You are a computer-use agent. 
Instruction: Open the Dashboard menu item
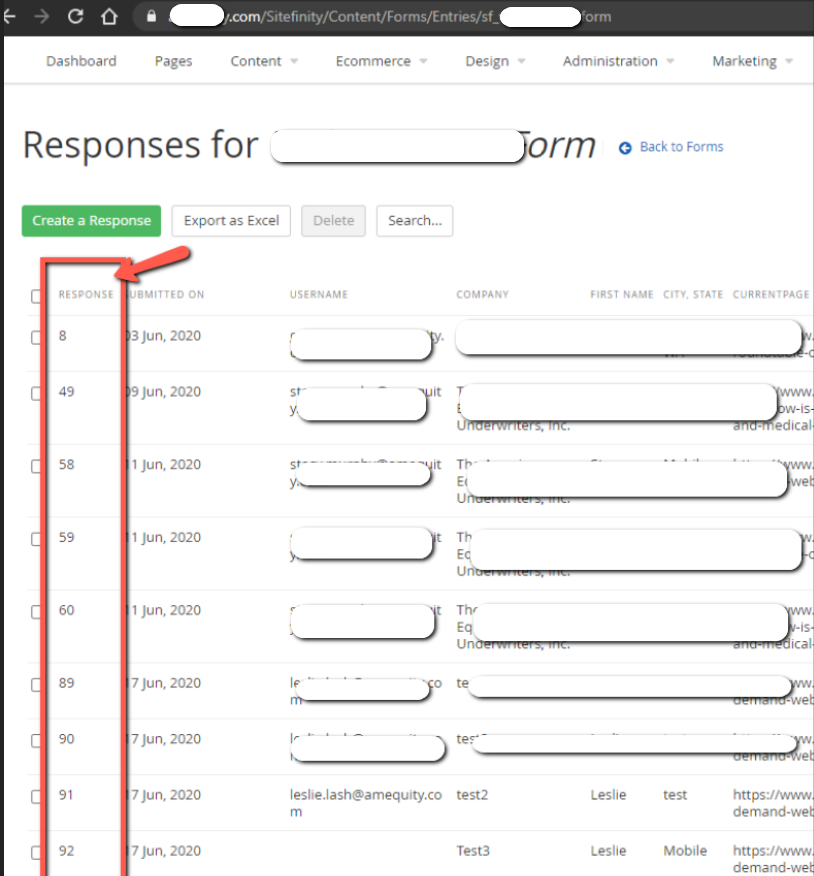pyautogui.click(x=81, y=61)
